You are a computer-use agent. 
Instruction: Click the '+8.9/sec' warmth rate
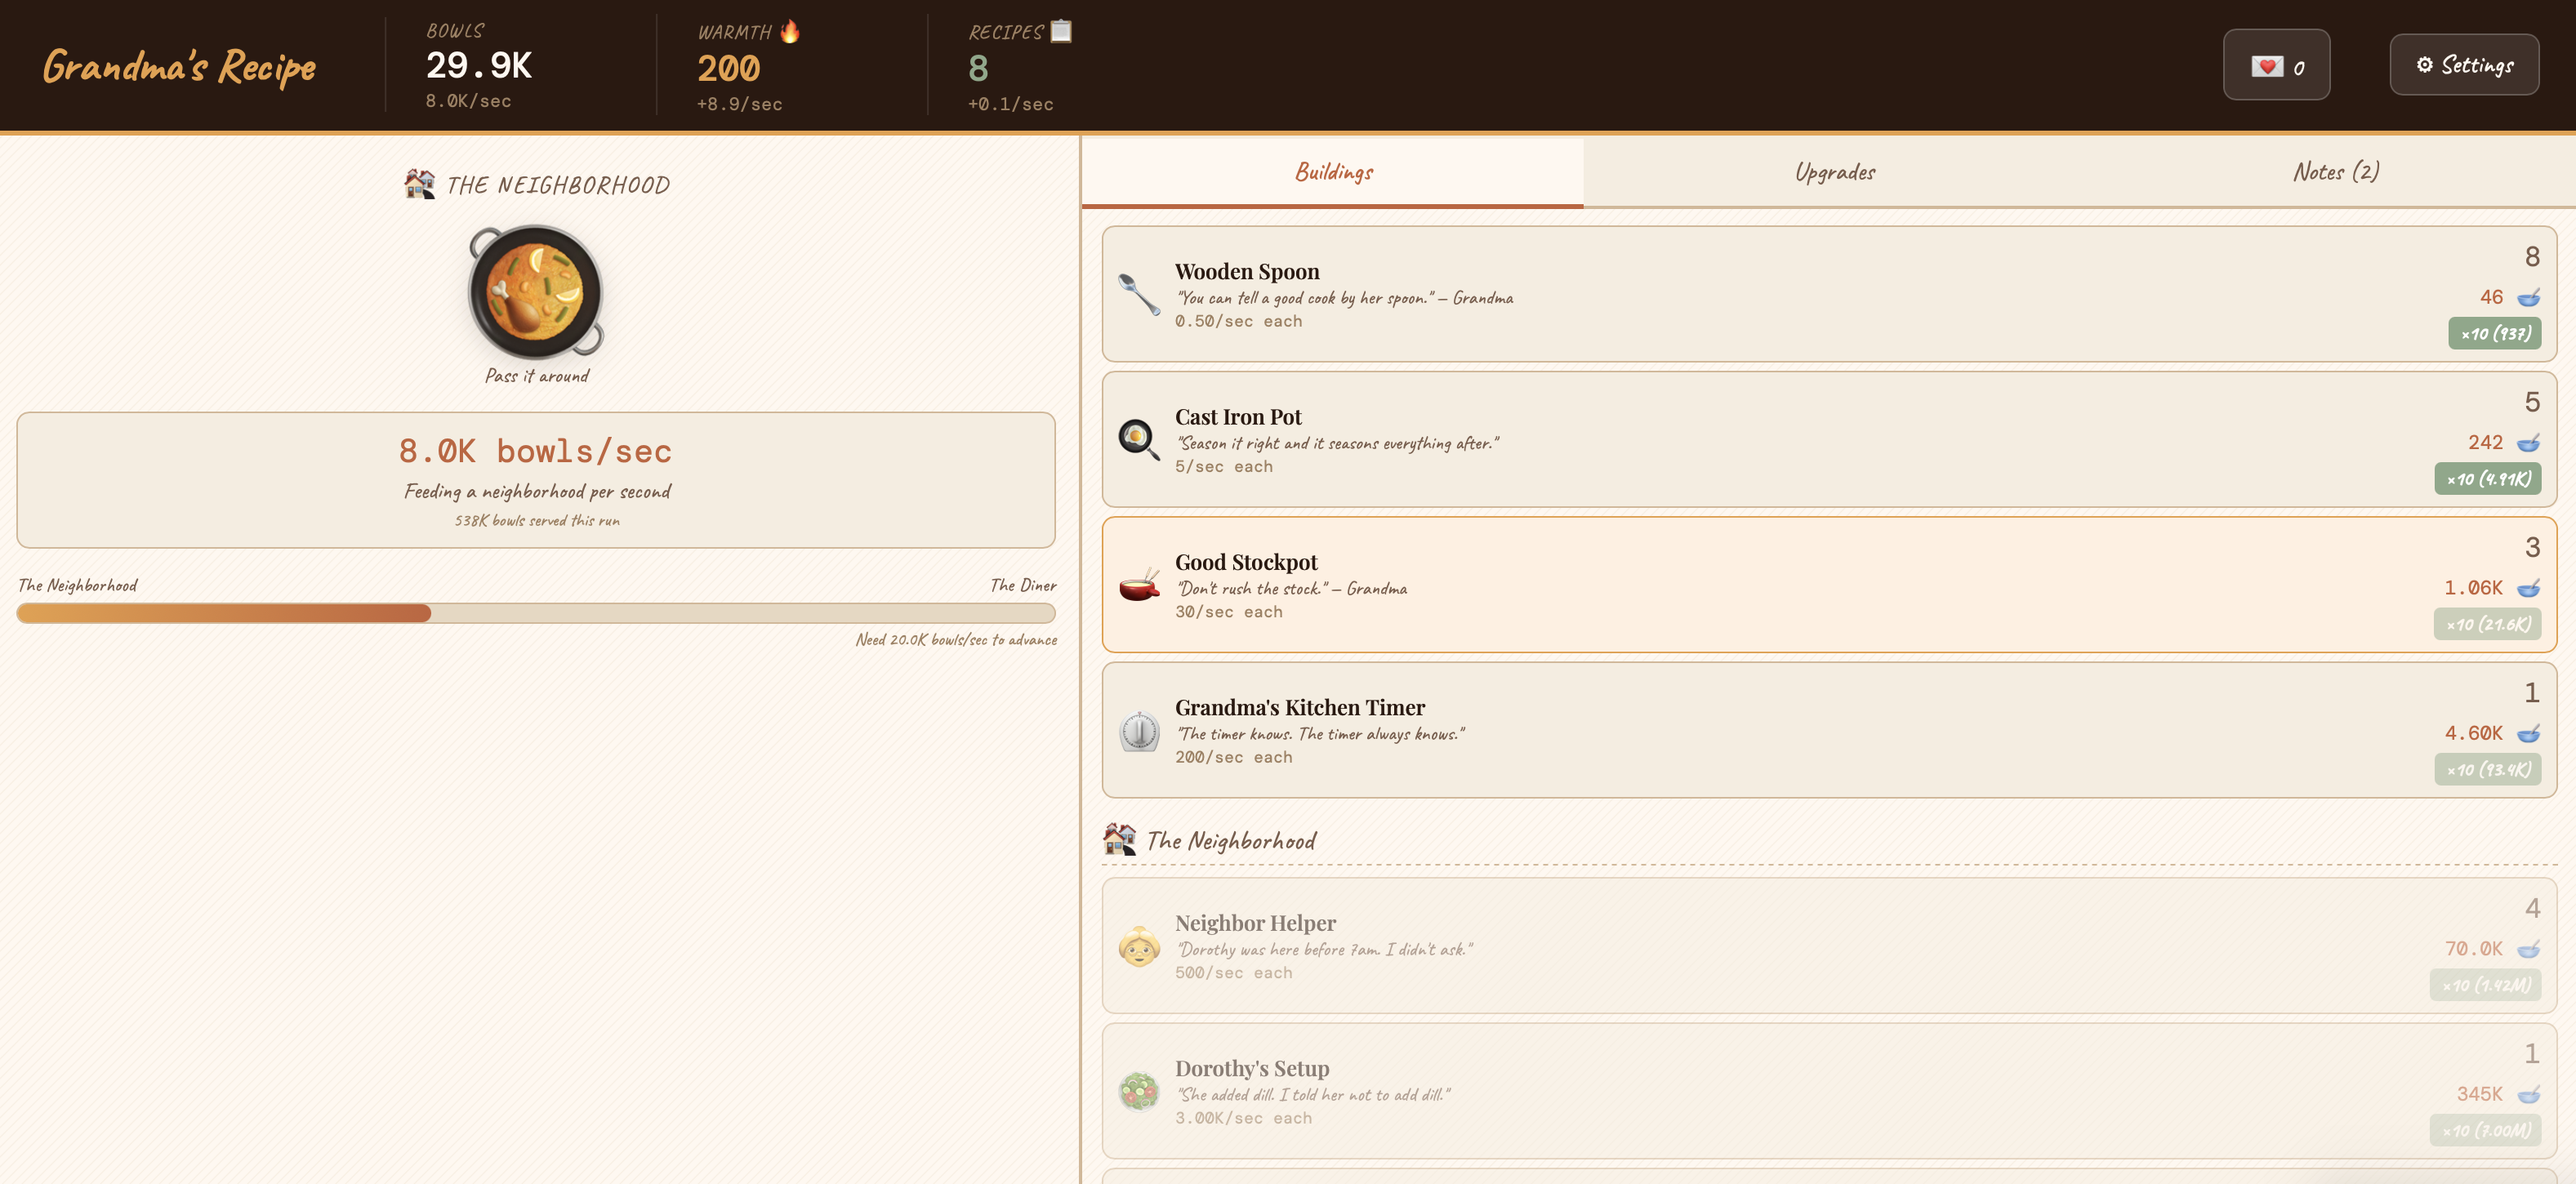click(x=740, y=104)
